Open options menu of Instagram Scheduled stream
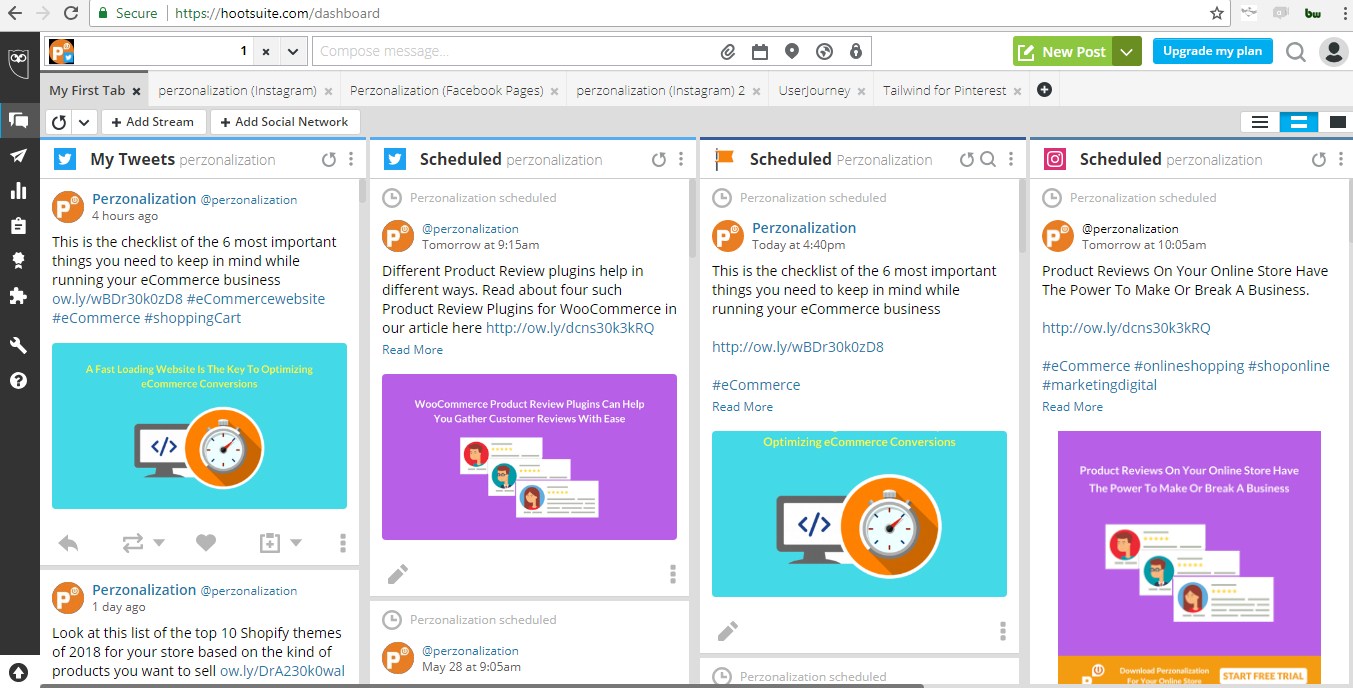The width and height of the screenshot is (1353, 688). [x=1341, y=159]
